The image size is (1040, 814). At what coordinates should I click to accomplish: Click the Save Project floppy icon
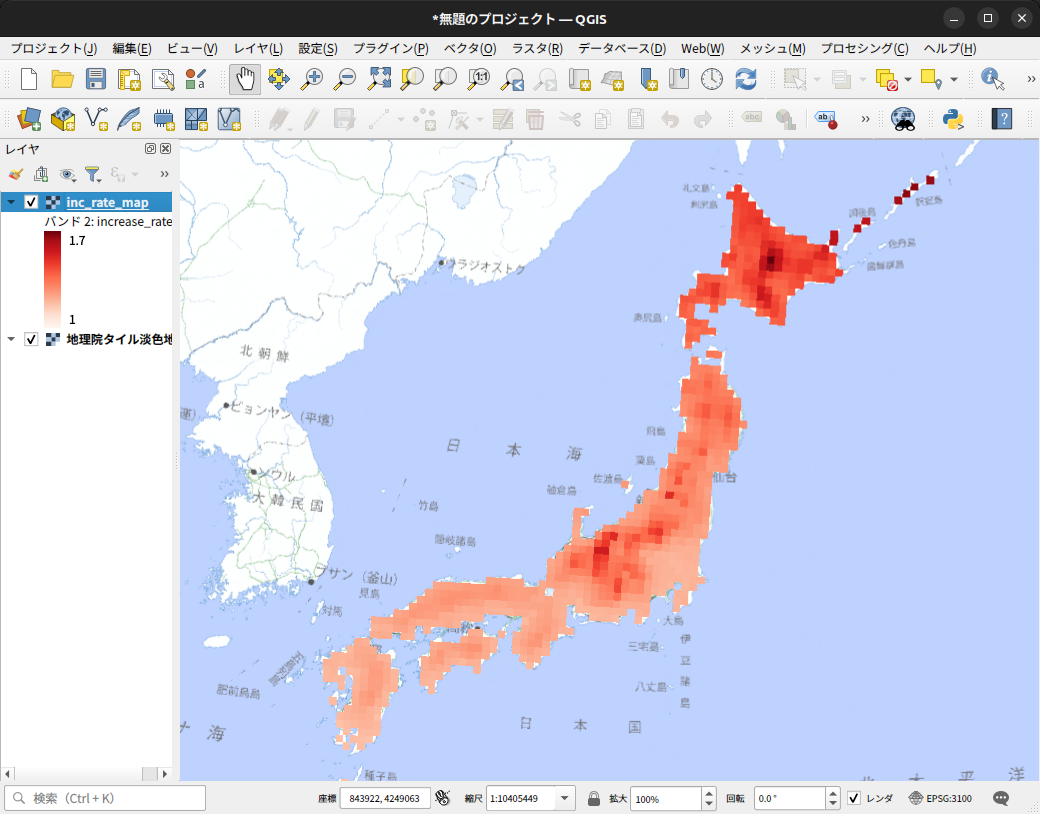tap(96, 80)
